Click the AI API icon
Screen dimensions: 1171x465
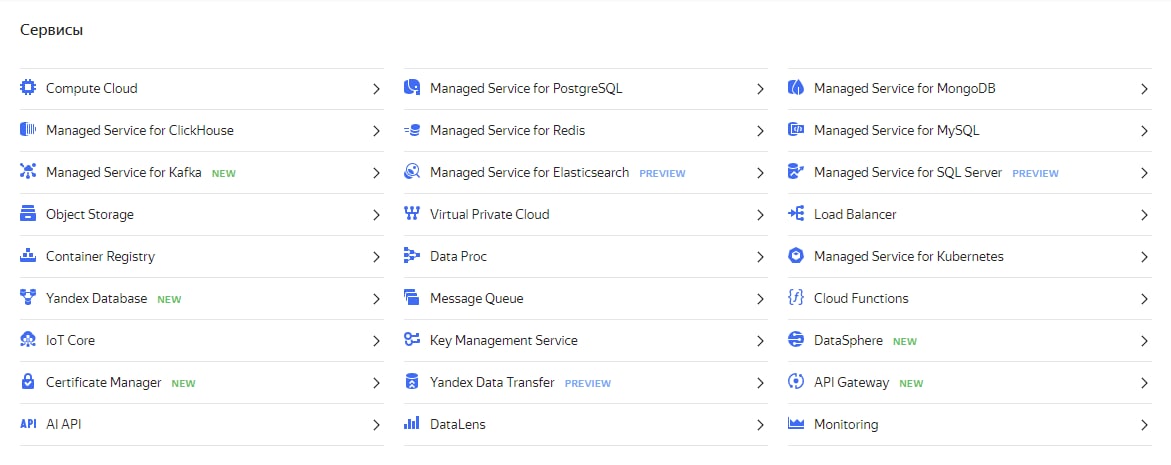[28, 424]
